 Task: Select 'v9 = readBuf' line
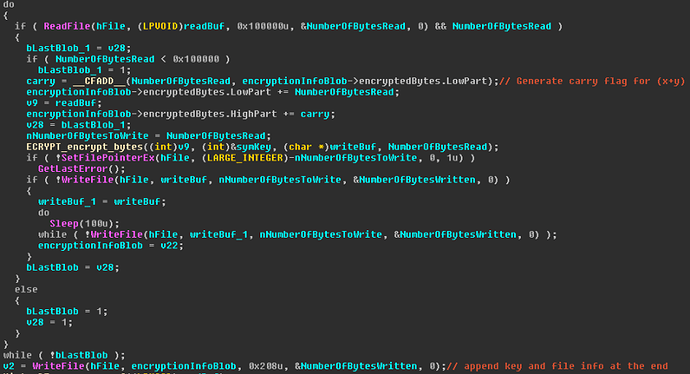64,103
